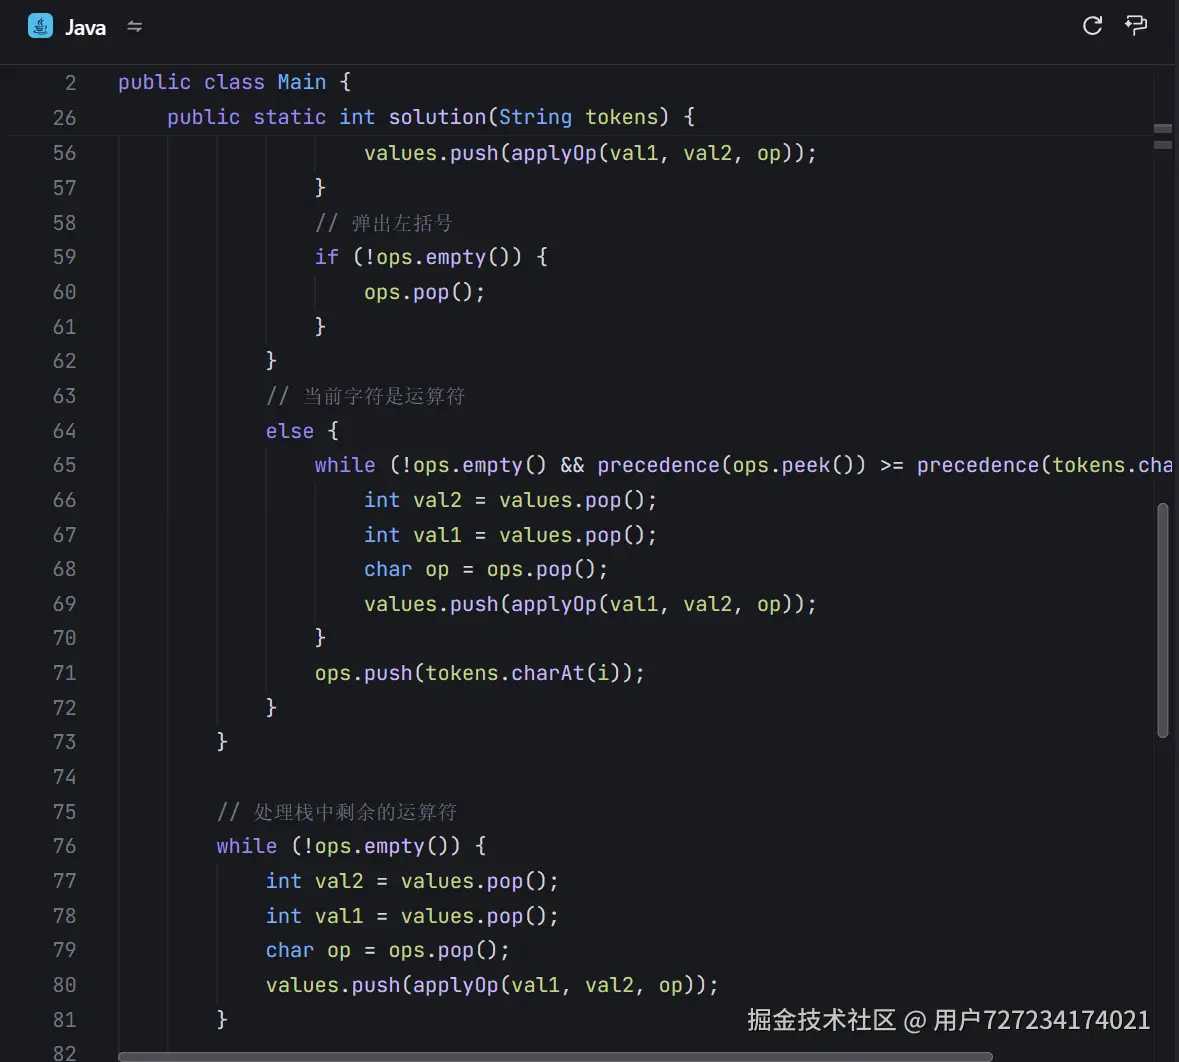The height and width of the screenshot is (1062, 1179).
Task: Click the comment '// 弹出左括号'
Action: [383, 223]
